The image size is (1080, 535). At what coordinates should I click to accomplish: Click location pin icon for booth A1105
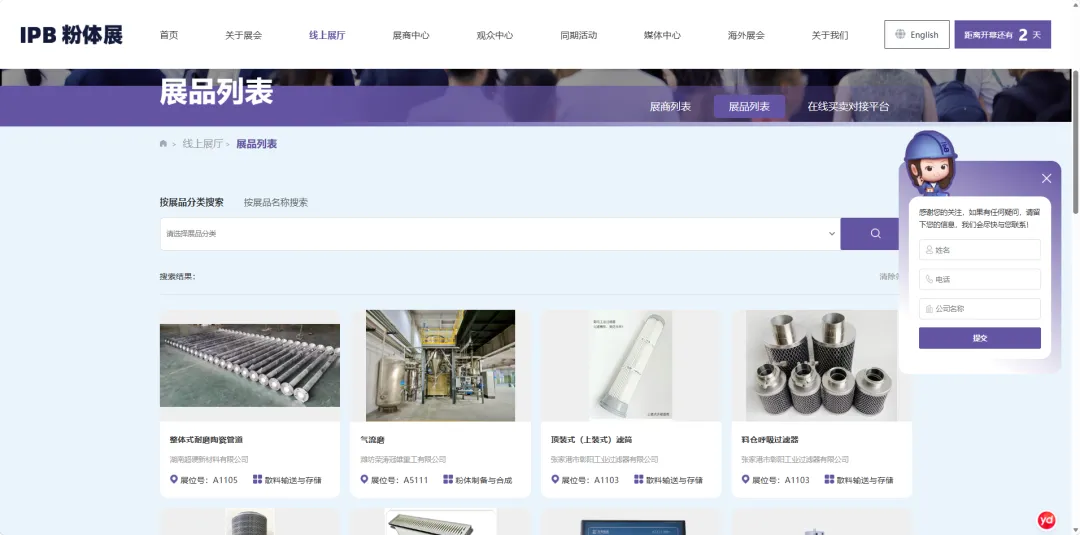174,479
